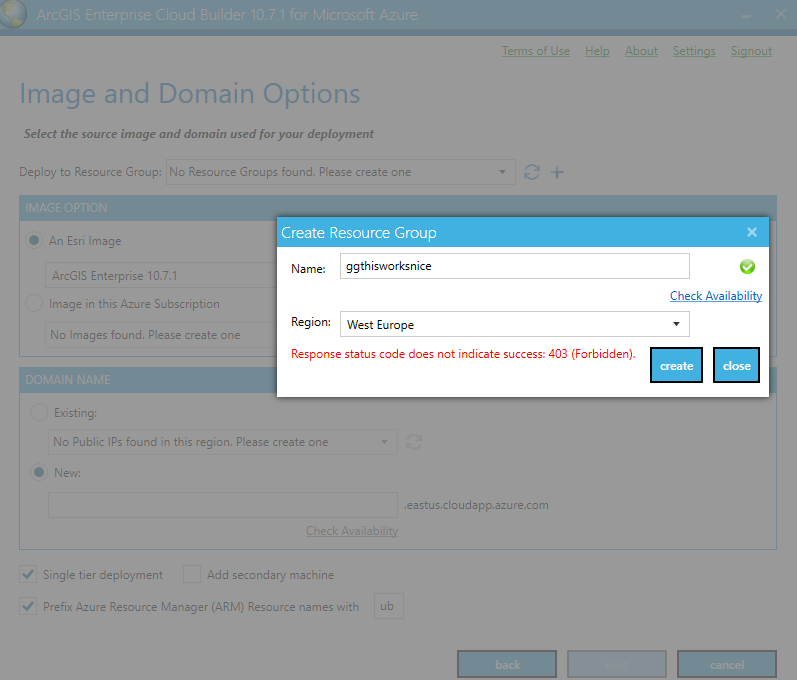
Task: Click the close button in the dialog
Action: (x=737, y=365)
